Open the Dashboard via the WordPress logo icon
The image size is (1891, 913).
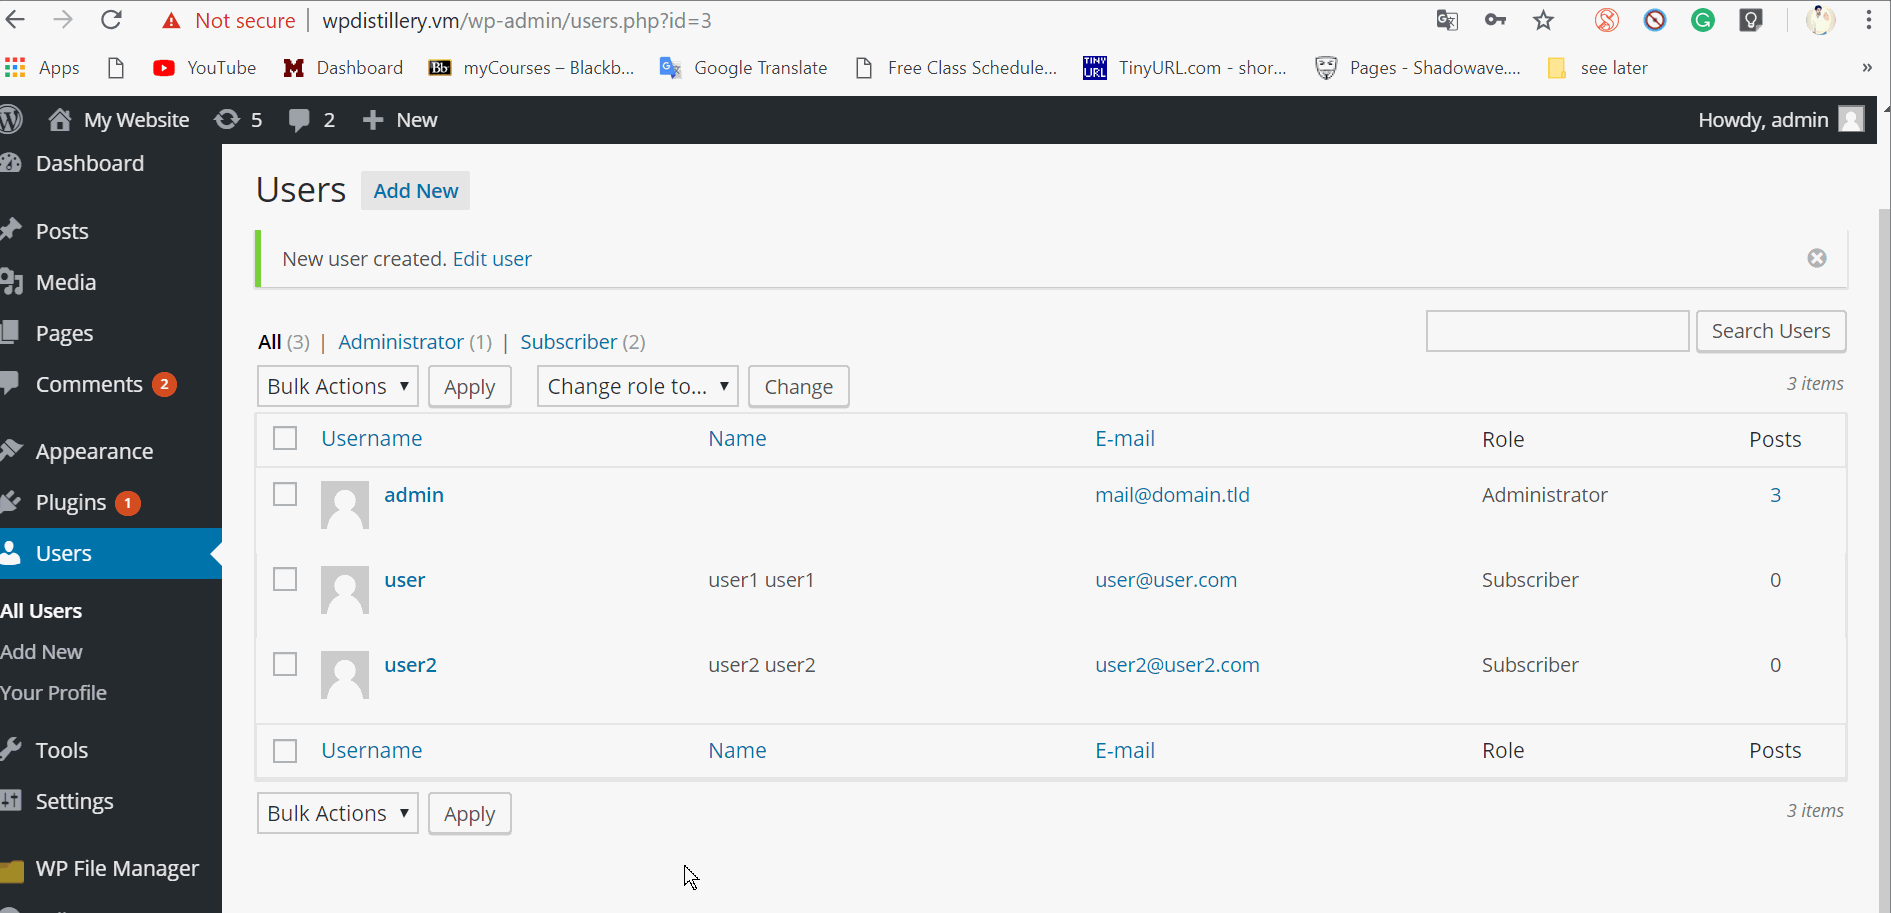pos(13,119)
